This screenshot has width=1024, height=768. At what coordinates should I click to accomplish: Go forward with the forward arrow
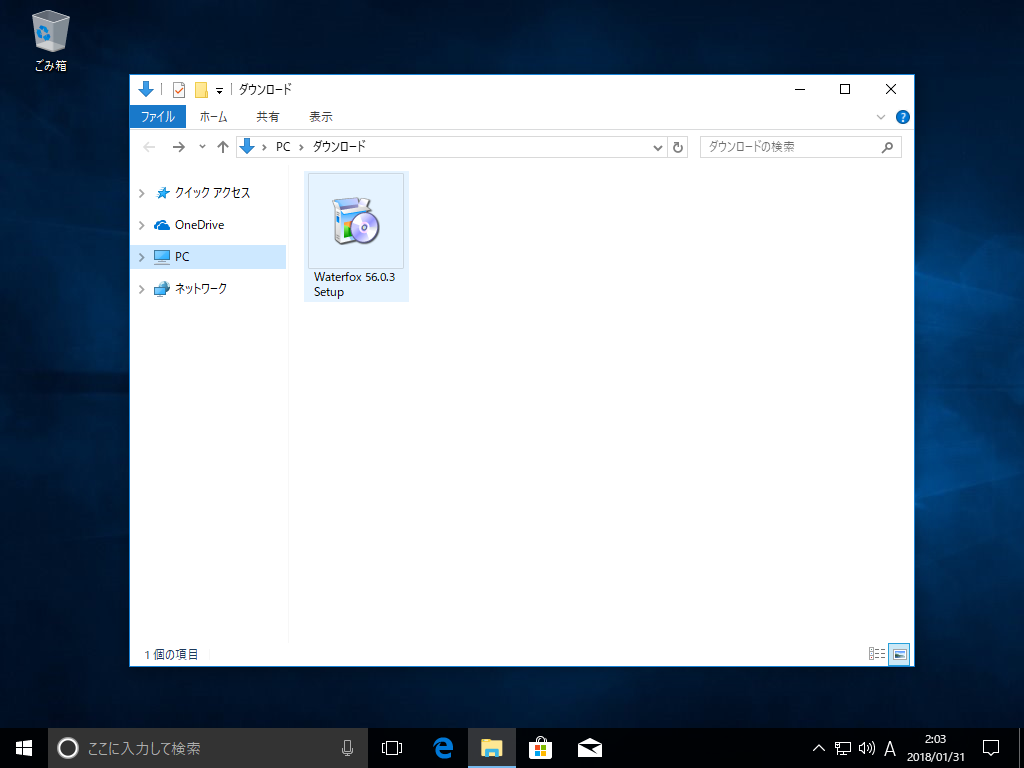coord(178,147)
